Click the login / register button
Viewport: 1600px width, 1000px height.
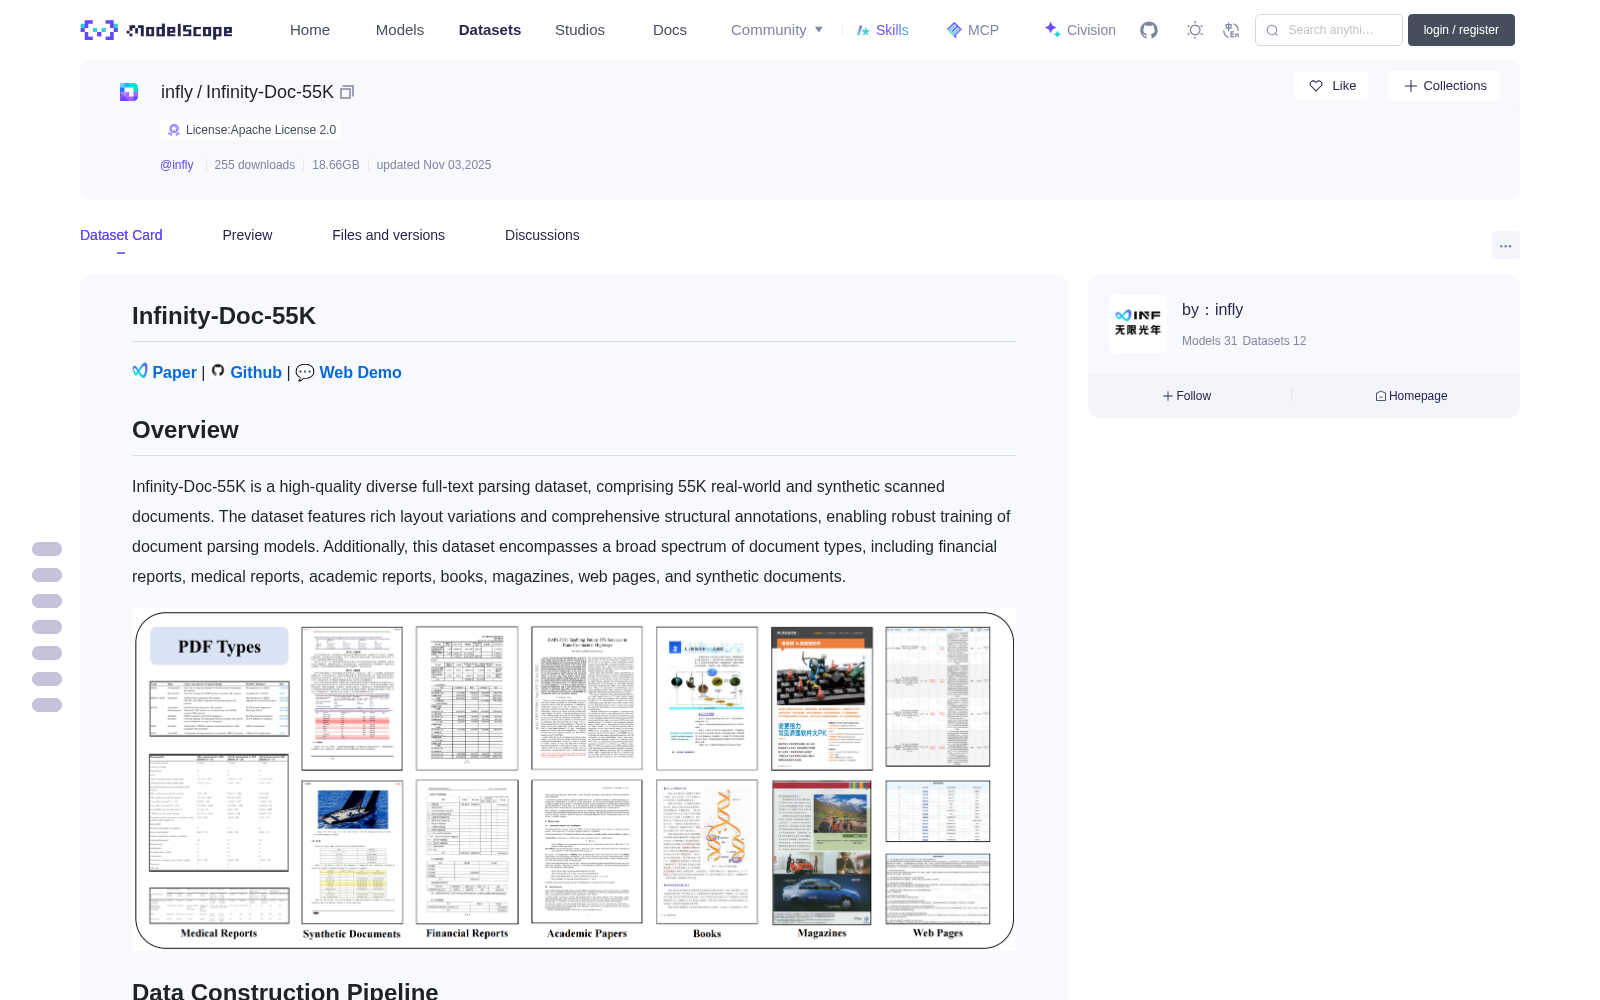[x=1461, y=30]
